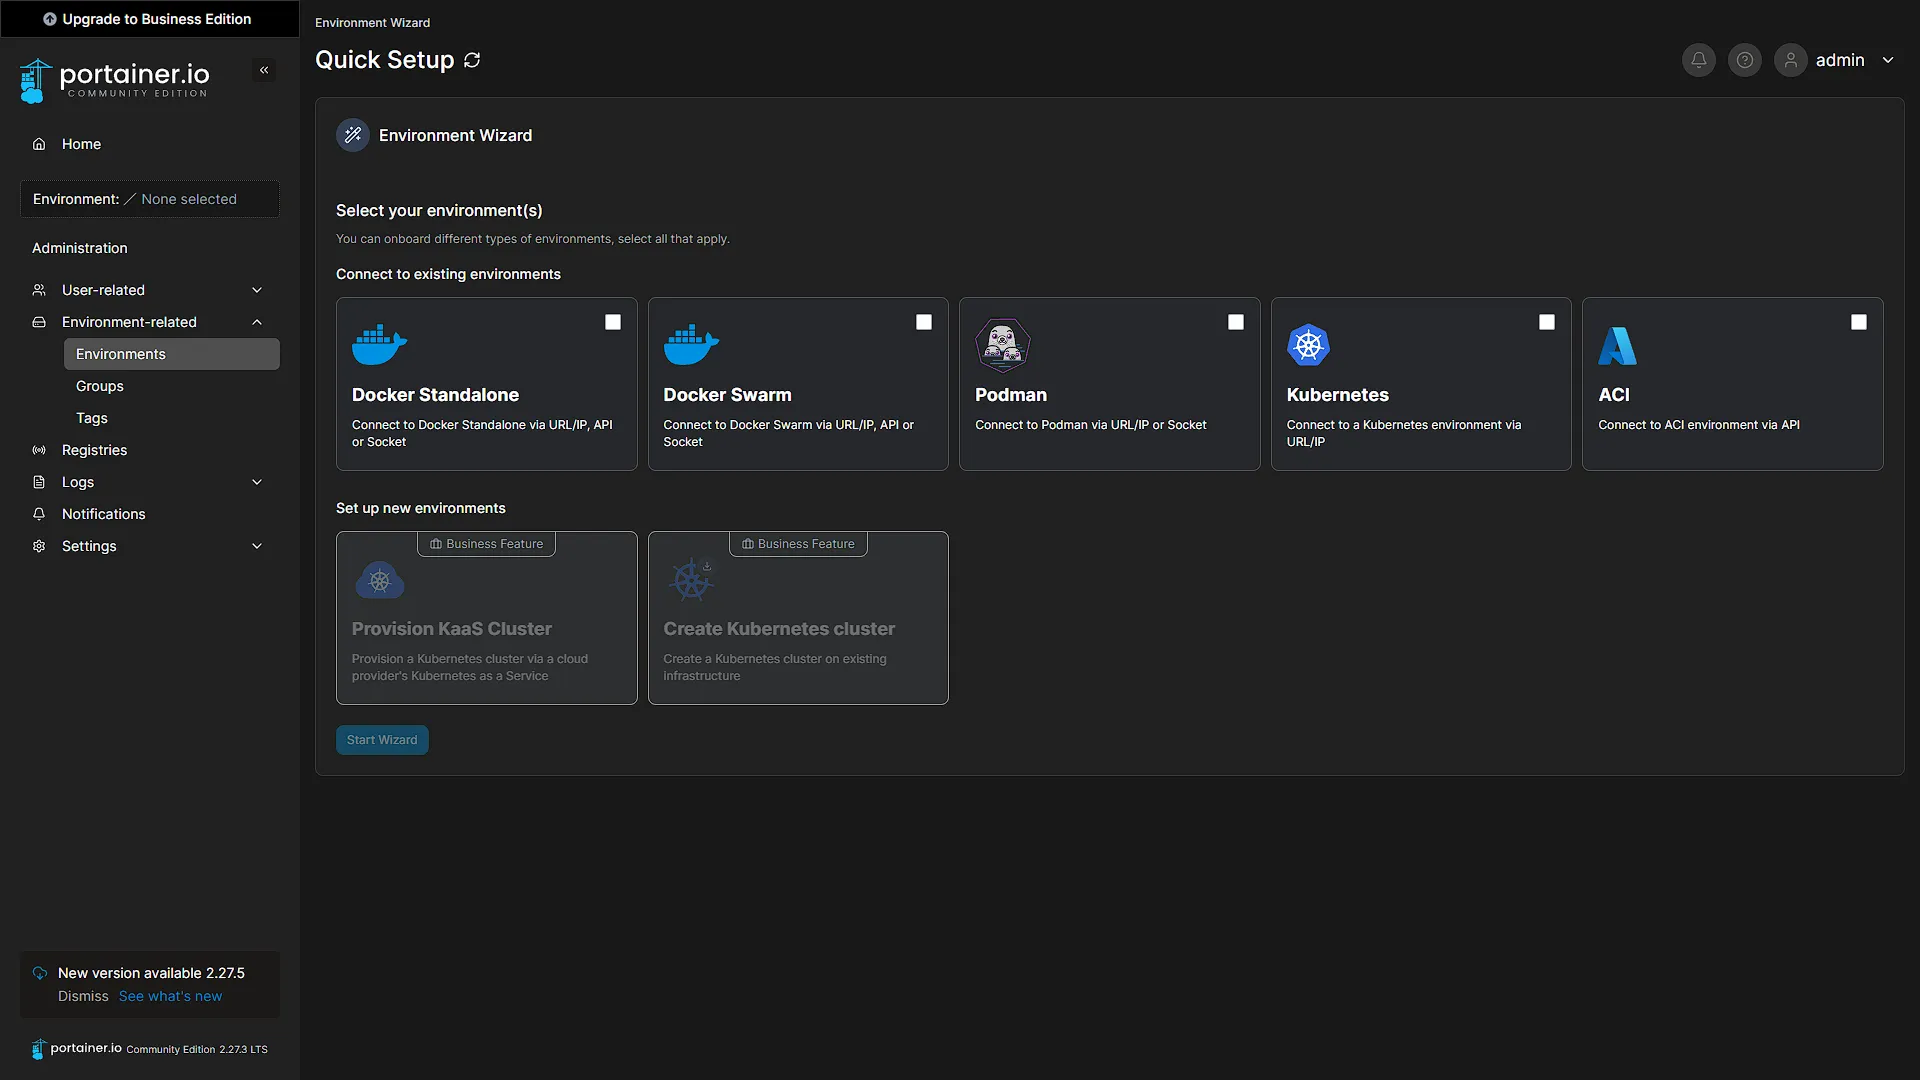Click the Kubernetes wheel icon
The image size is (1920, 1080).
coord(1308,345)
